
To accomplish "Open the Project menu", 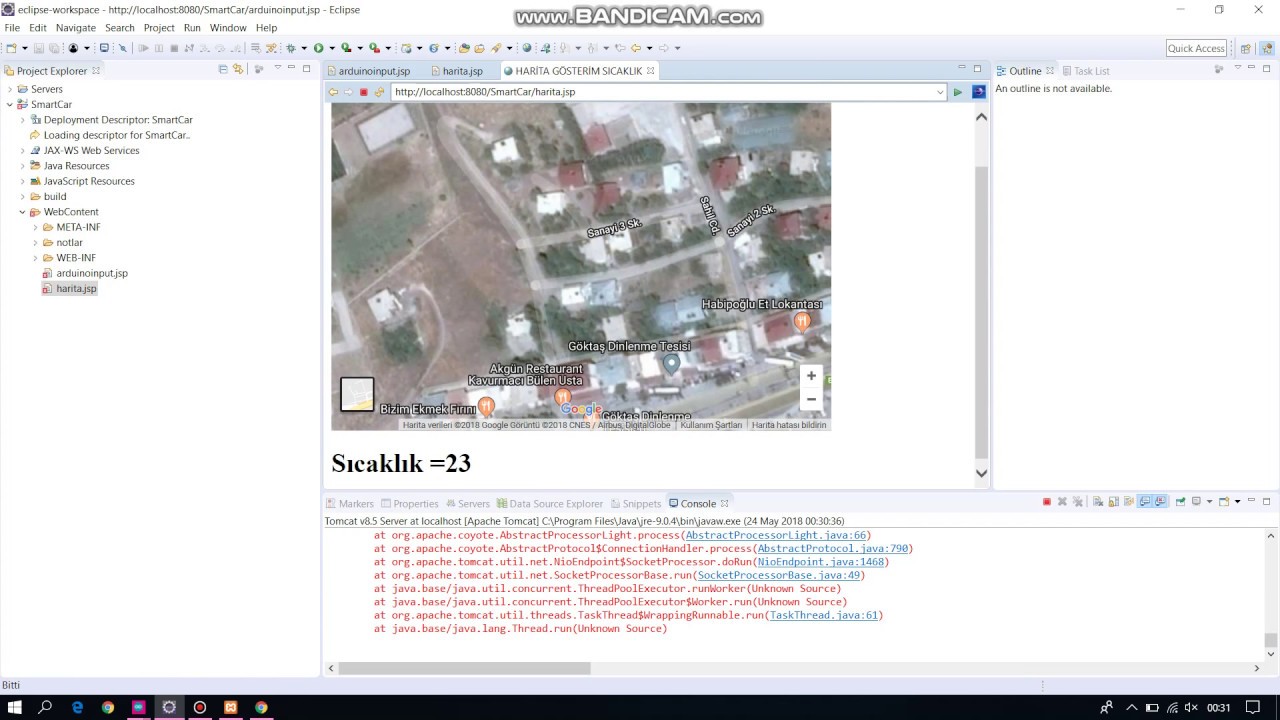I will [x=159, y=28].
